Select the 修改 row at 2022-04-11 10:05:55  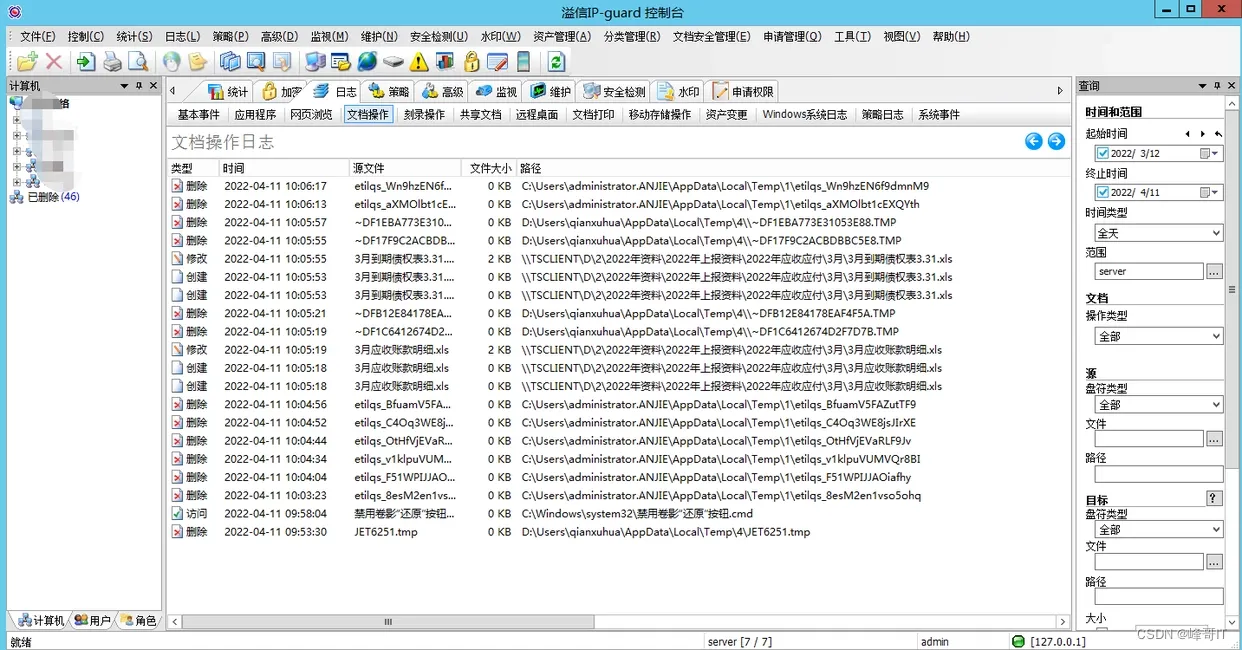point(618,259)
